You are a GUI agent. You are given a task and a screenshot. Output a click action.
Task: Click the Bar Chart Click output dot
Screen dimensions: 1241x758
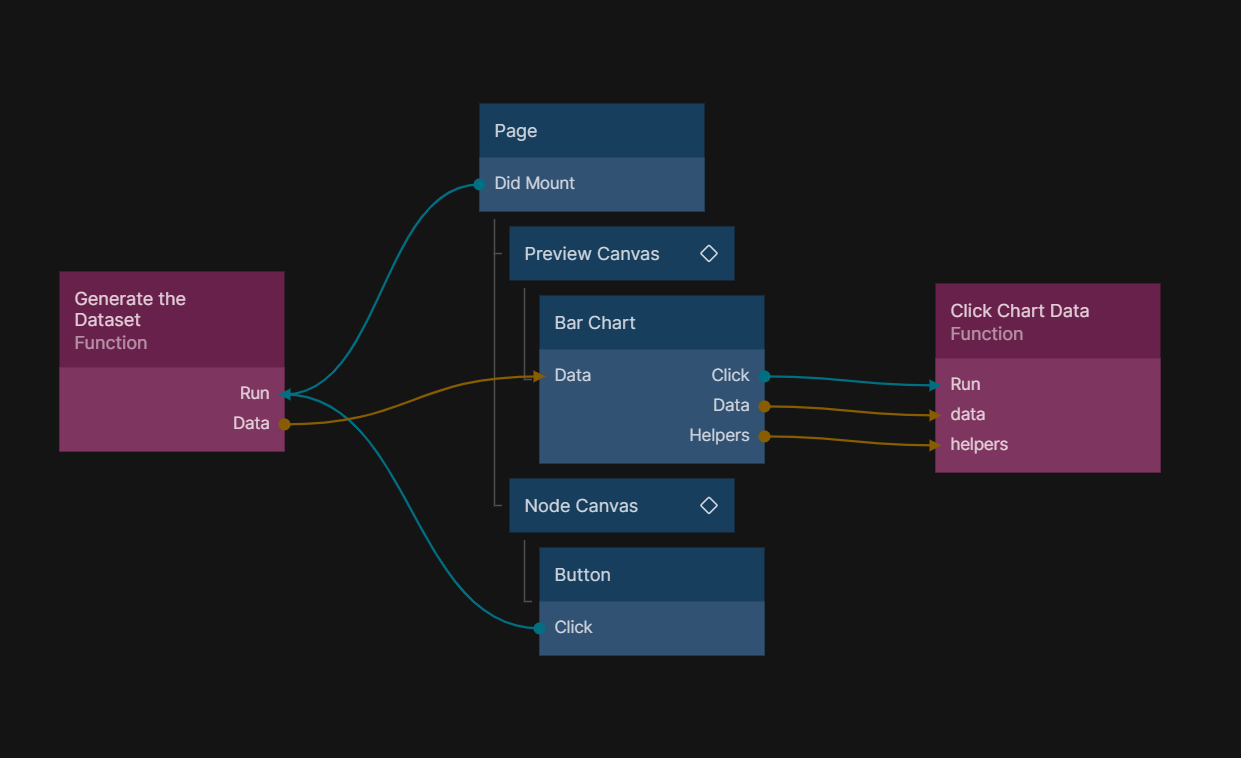(x=764, y=376)
